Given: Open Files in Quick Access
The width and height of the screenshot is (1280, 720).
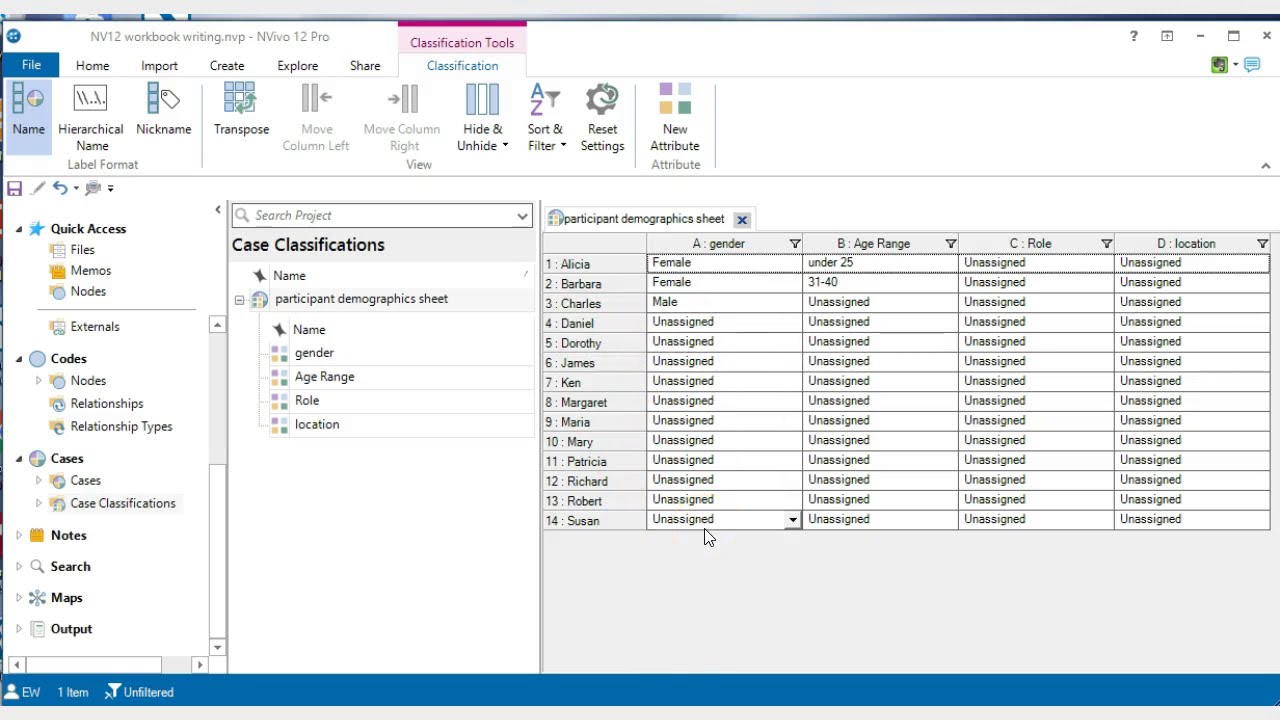Looking at the screenshot, I should coord(82,250).
